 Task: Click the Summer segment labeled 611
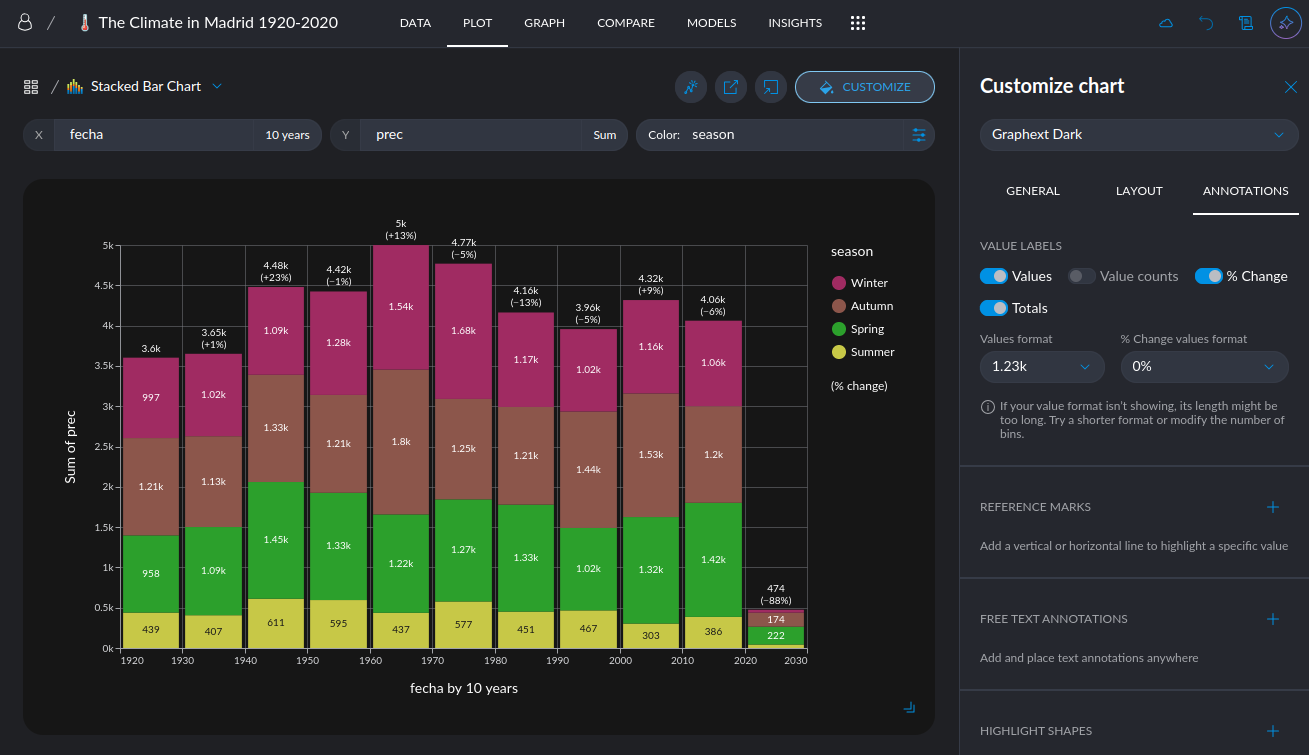pyautogui.click(x=276, y=623)
